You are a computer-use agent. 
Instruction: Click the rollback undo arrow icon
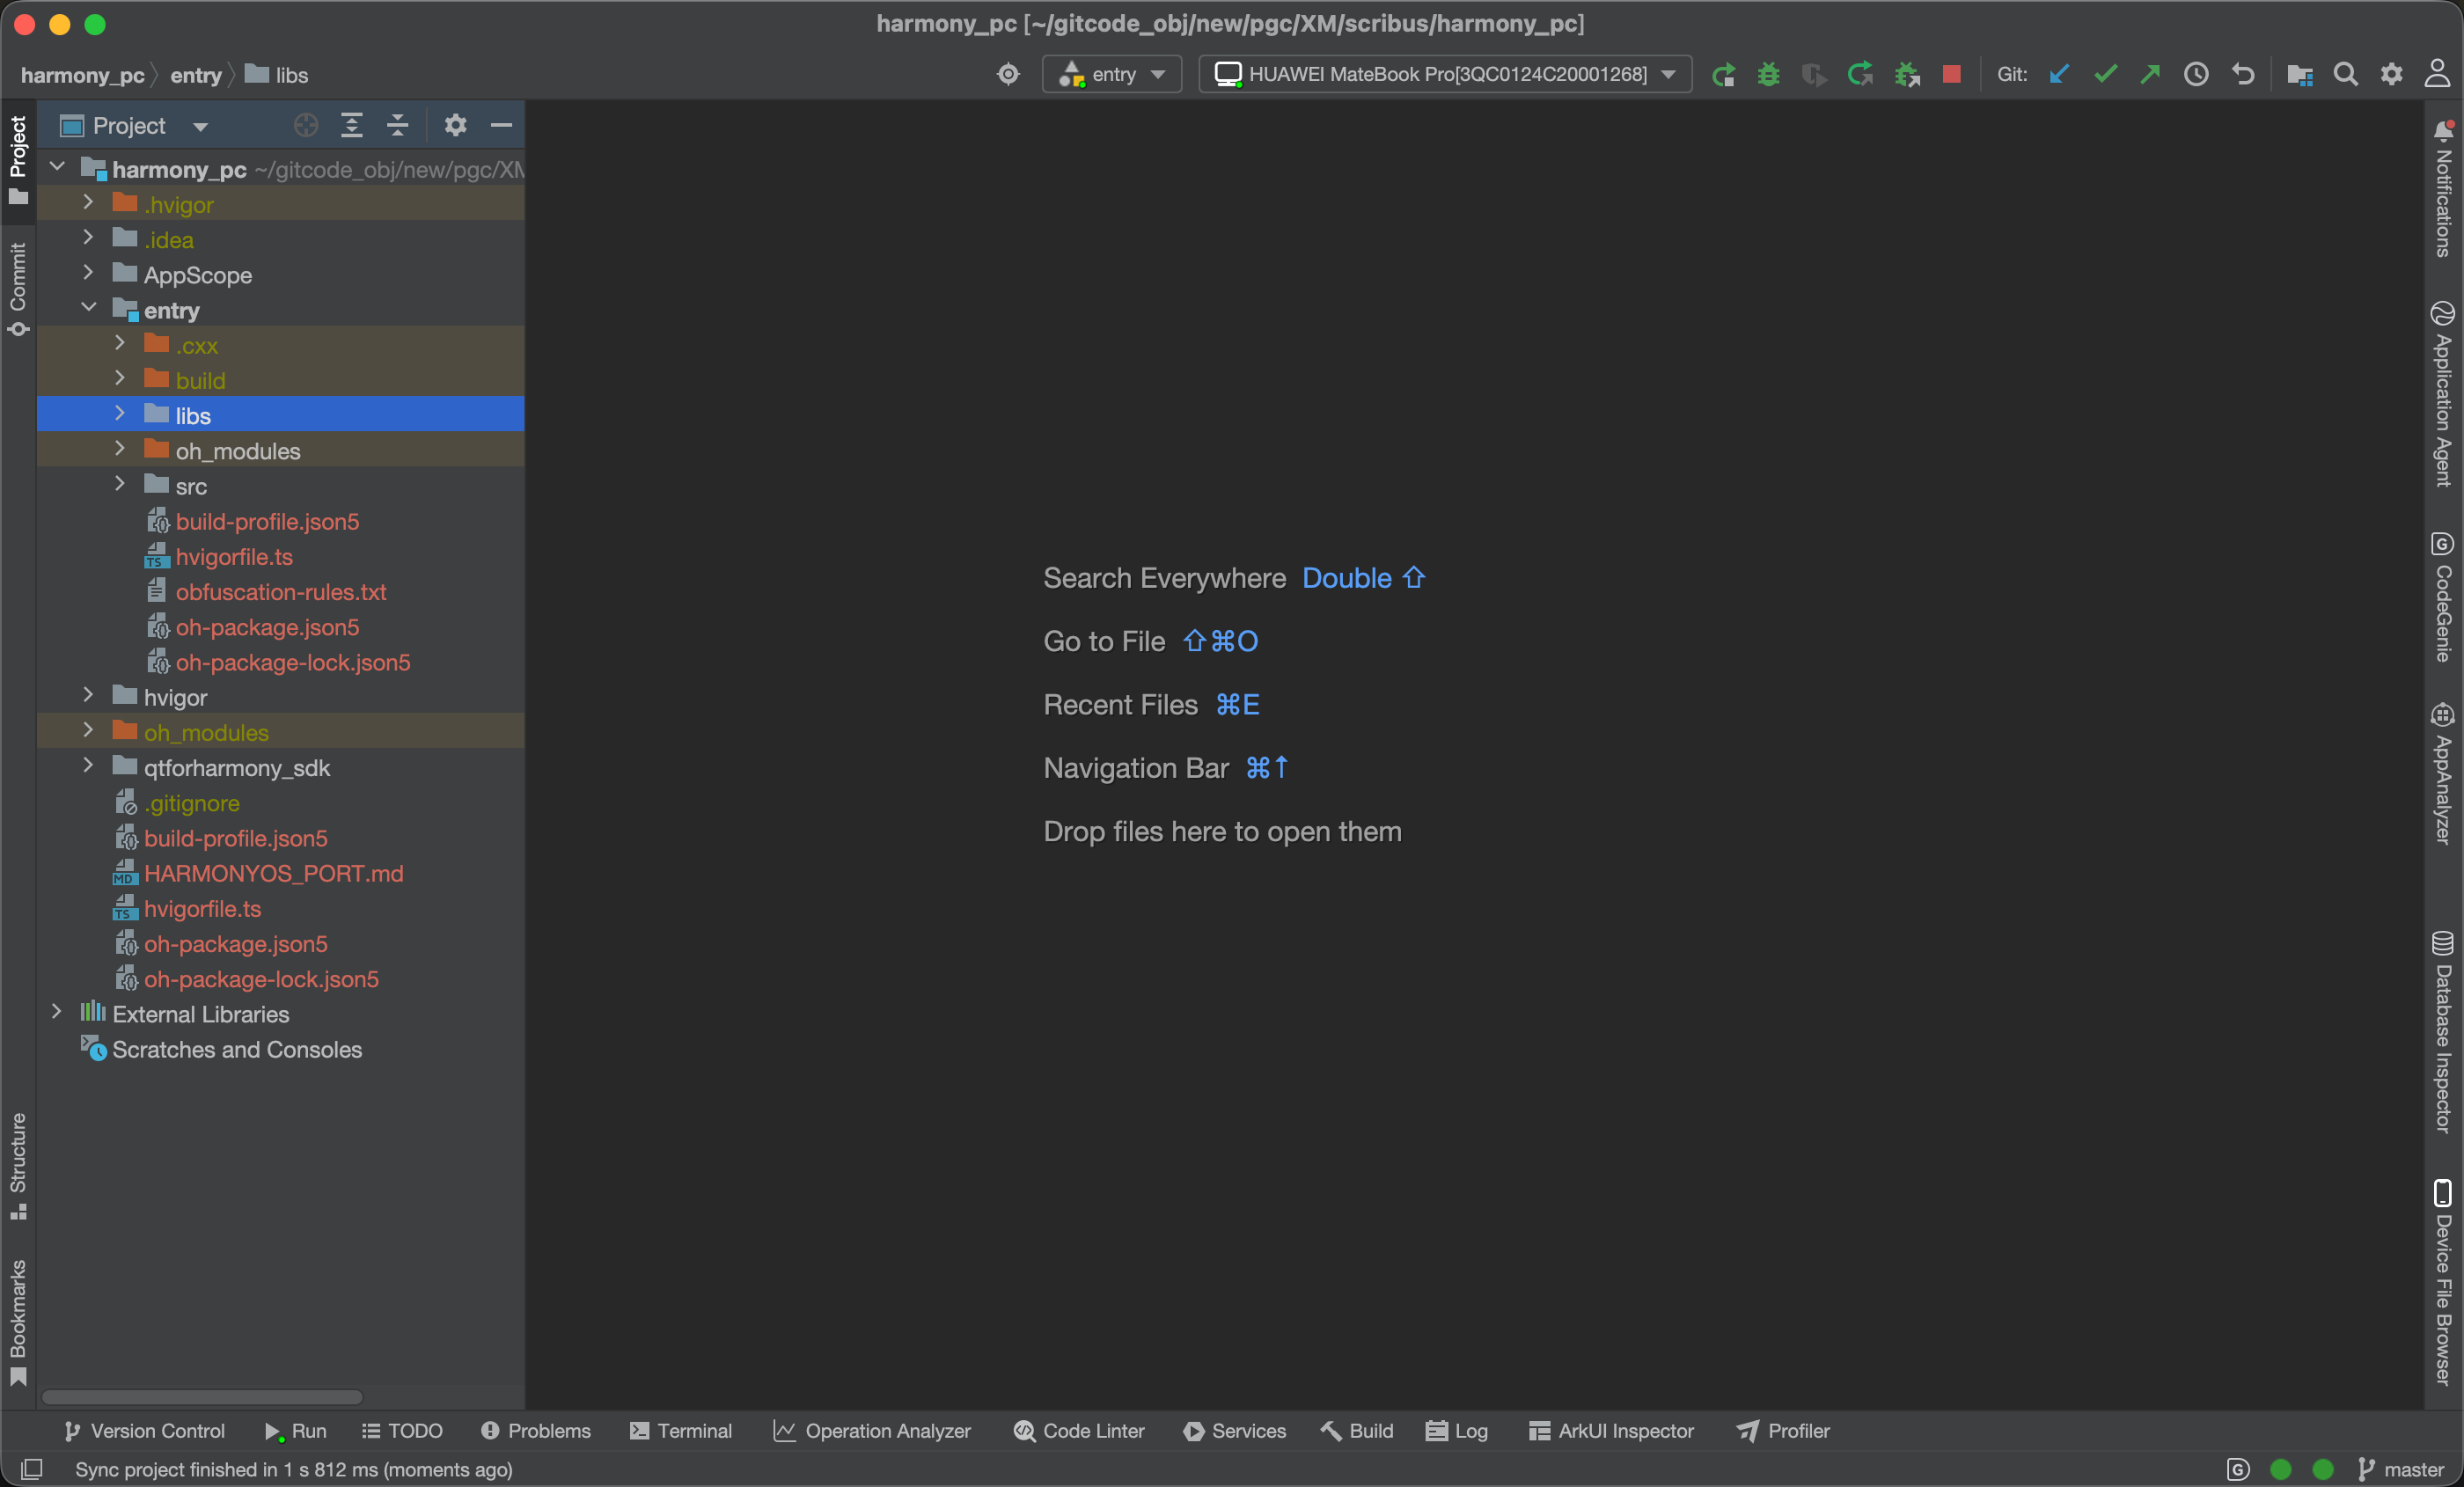pos(2242,75)
